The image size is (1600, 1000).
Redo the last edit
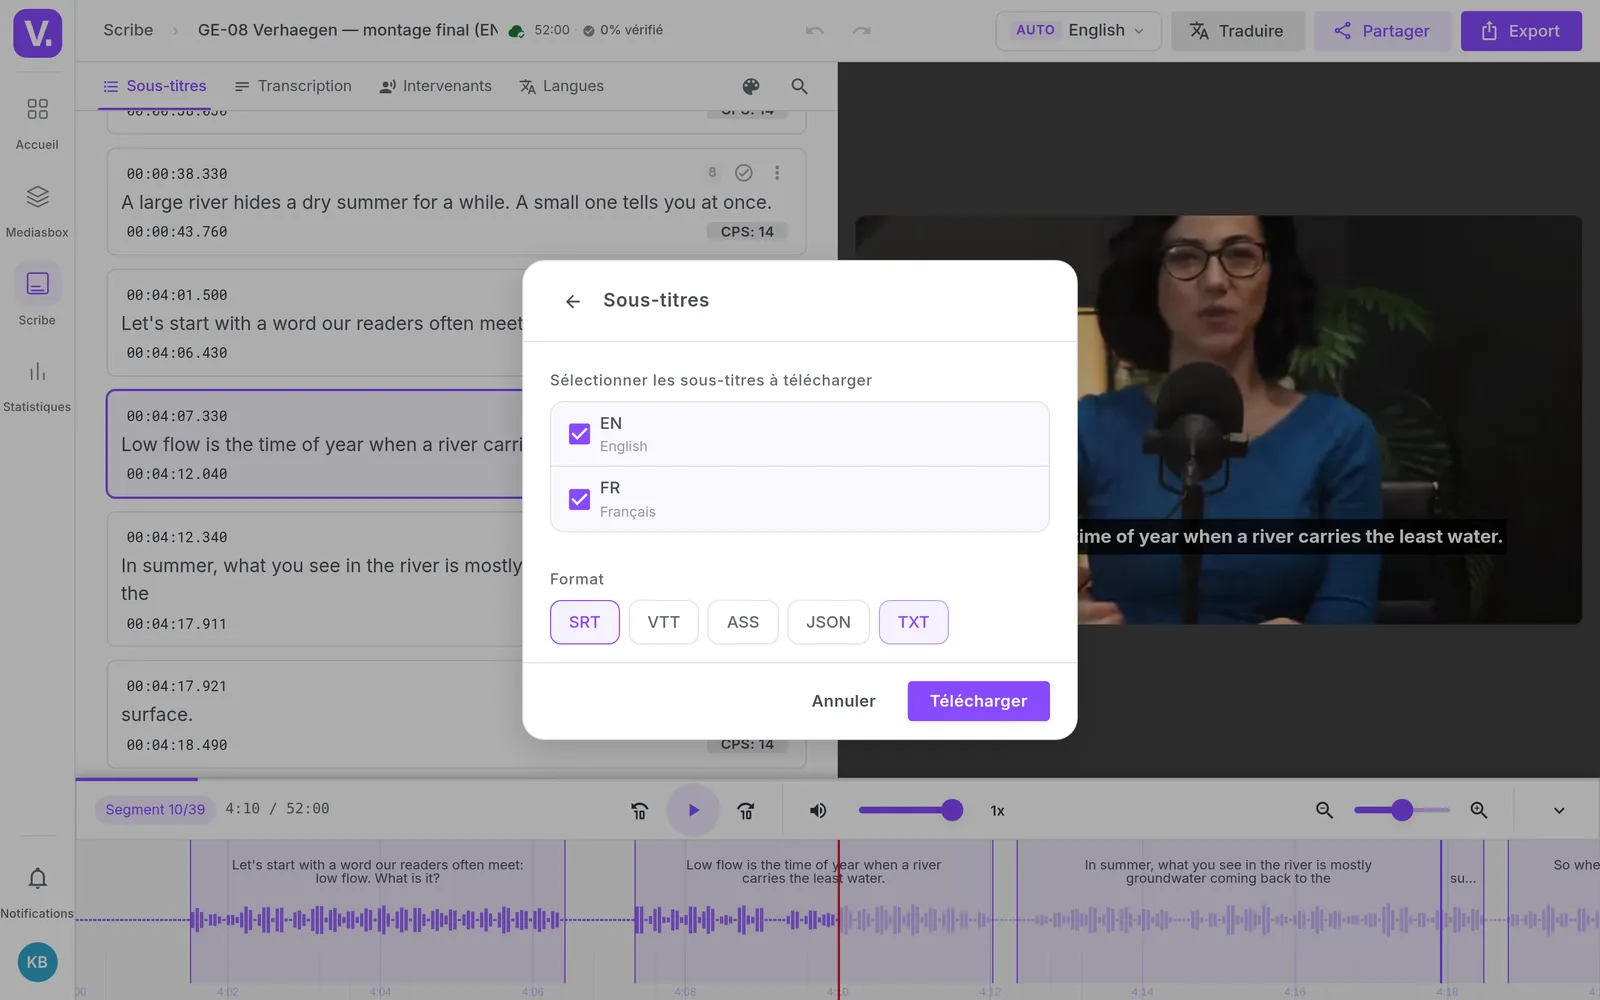tap(861, 31)
